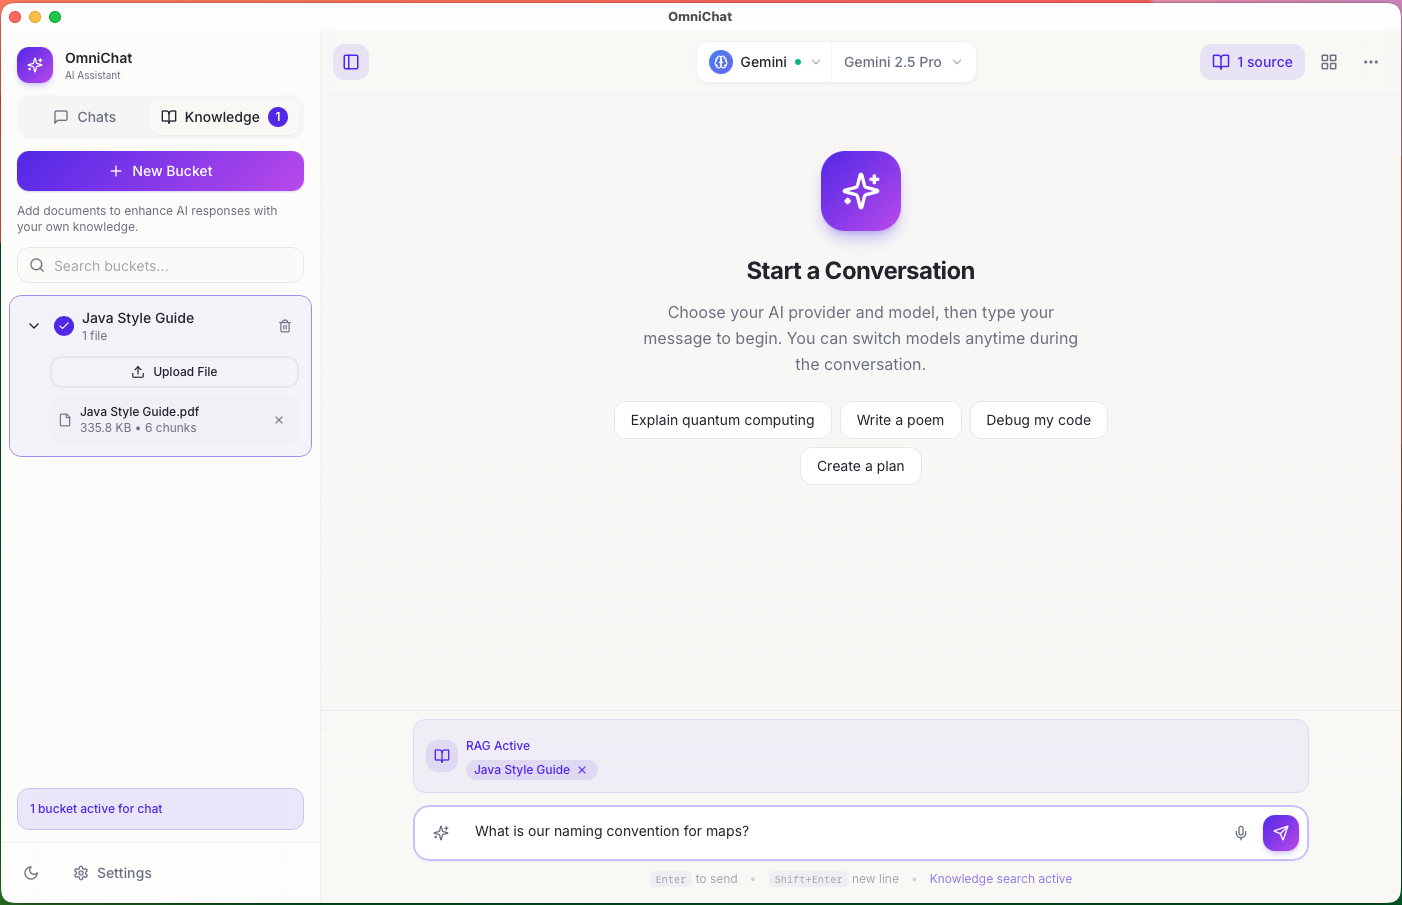Click the microphone voice input icon

(1241, 833)
